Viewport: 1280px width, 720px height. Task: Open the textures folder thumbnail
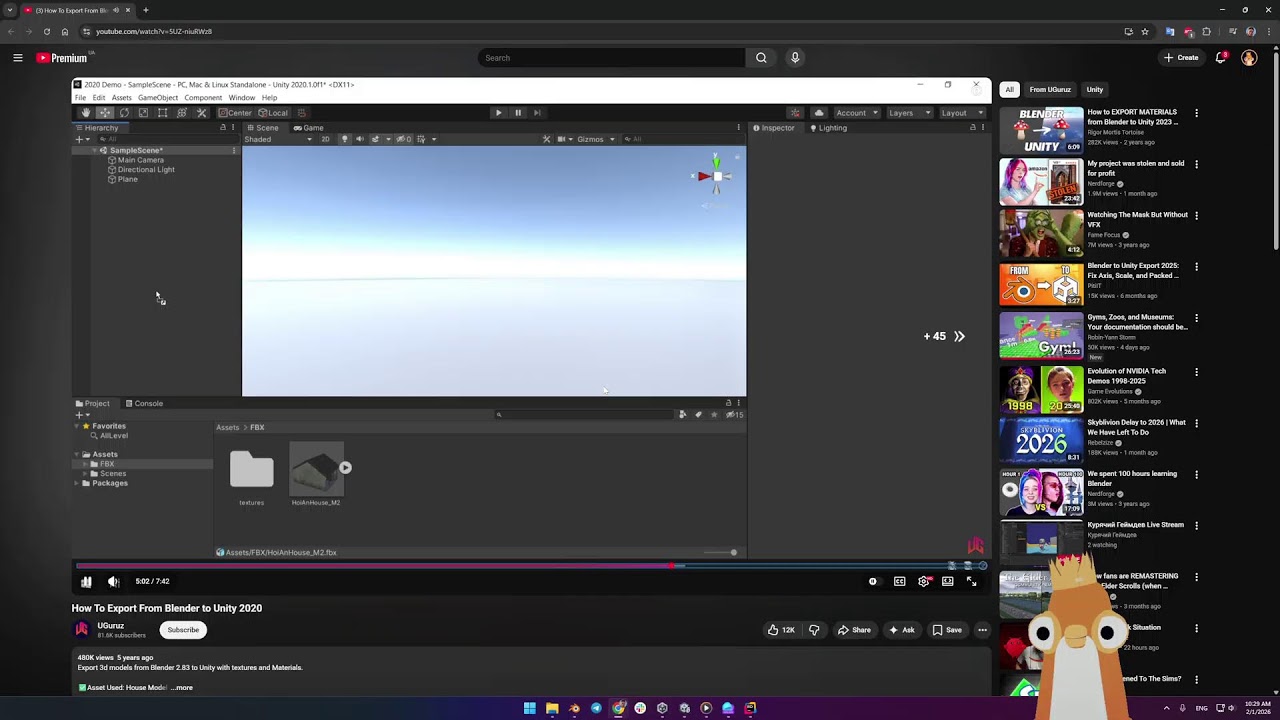tap(252, 469)
